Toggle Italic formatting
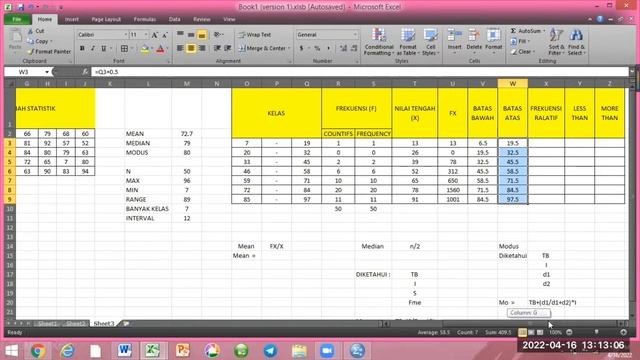 [93, 49]
